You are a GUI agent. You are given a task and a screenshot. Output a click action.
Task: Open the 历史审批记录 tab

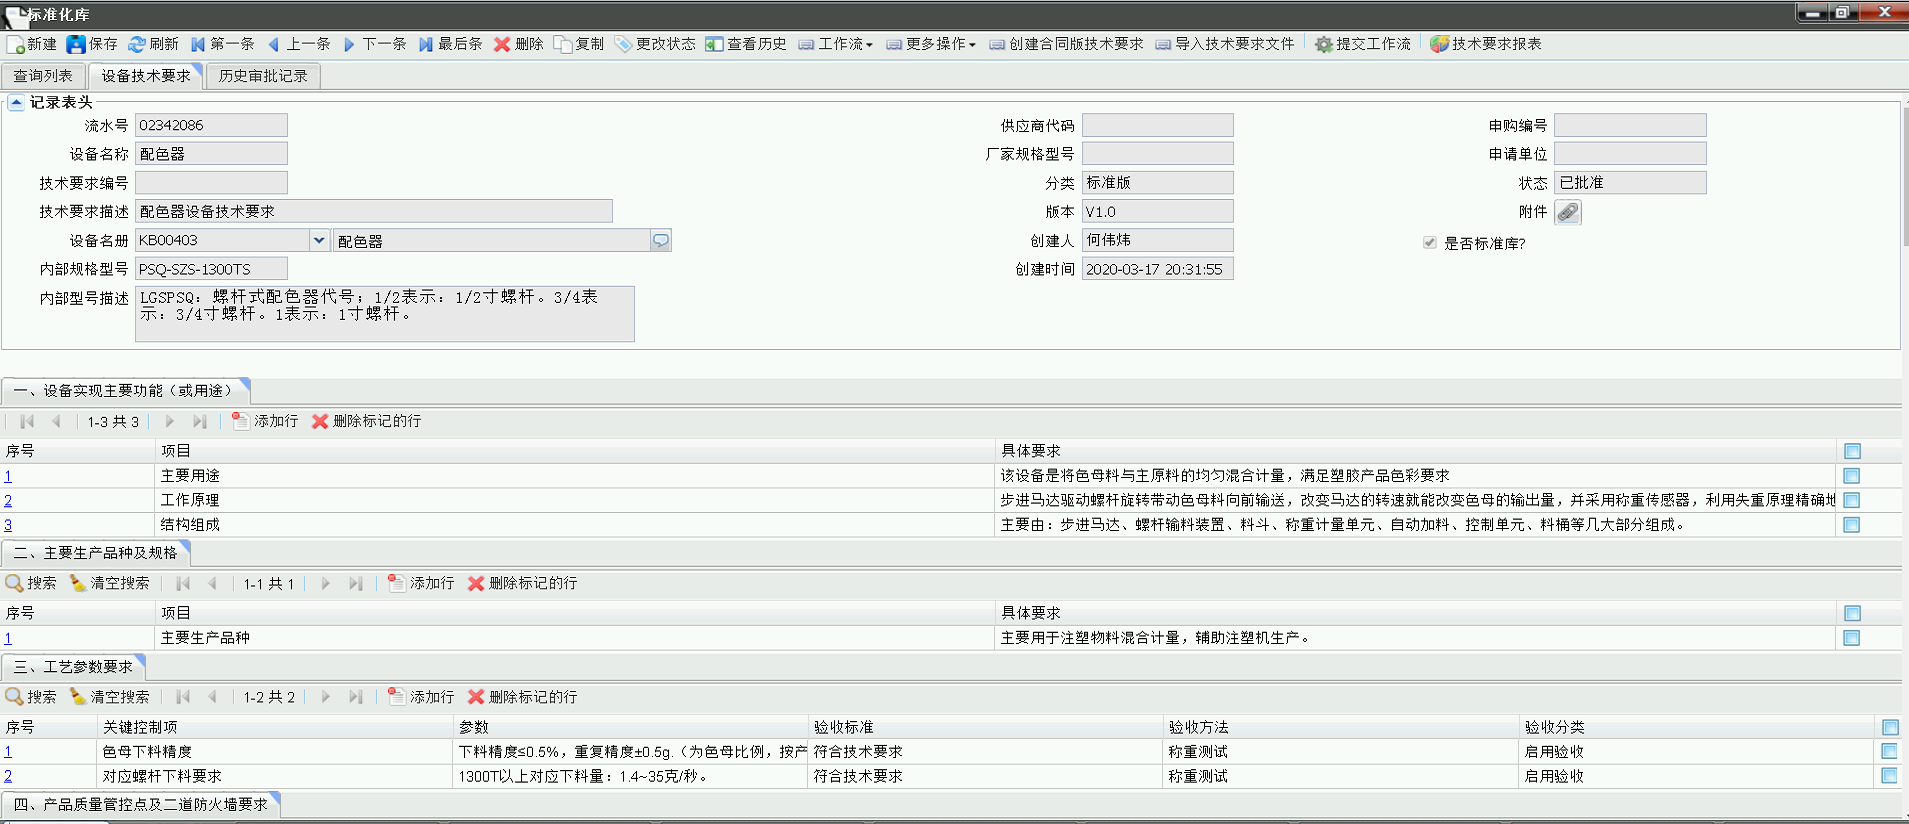click(263, 76)
